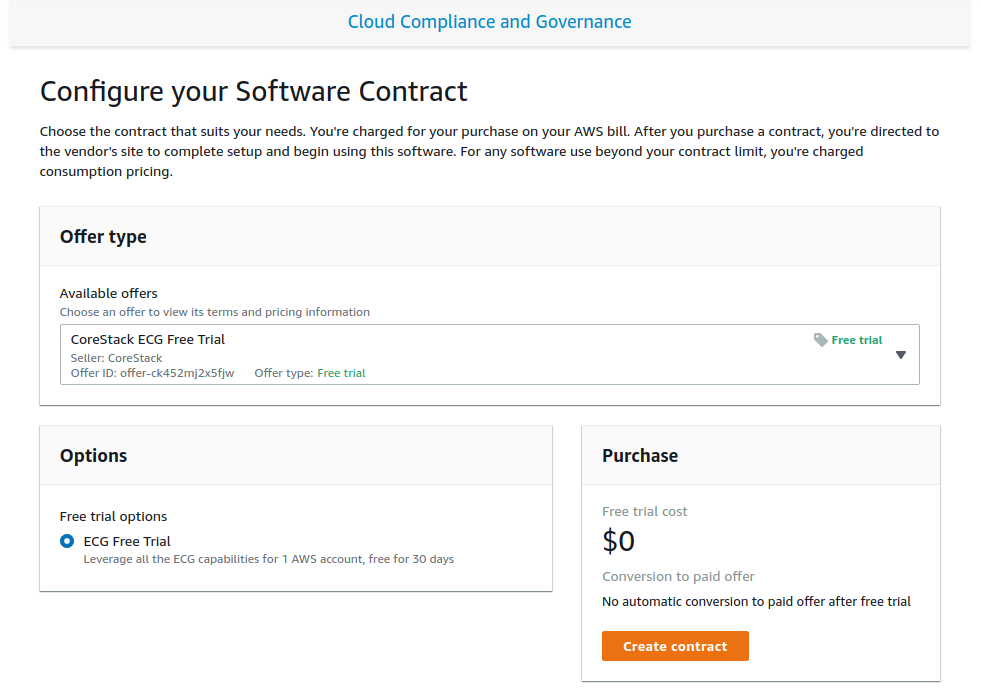
Task: Click the No automatic conversion to paid offer text
Action: tap(756, 601)
